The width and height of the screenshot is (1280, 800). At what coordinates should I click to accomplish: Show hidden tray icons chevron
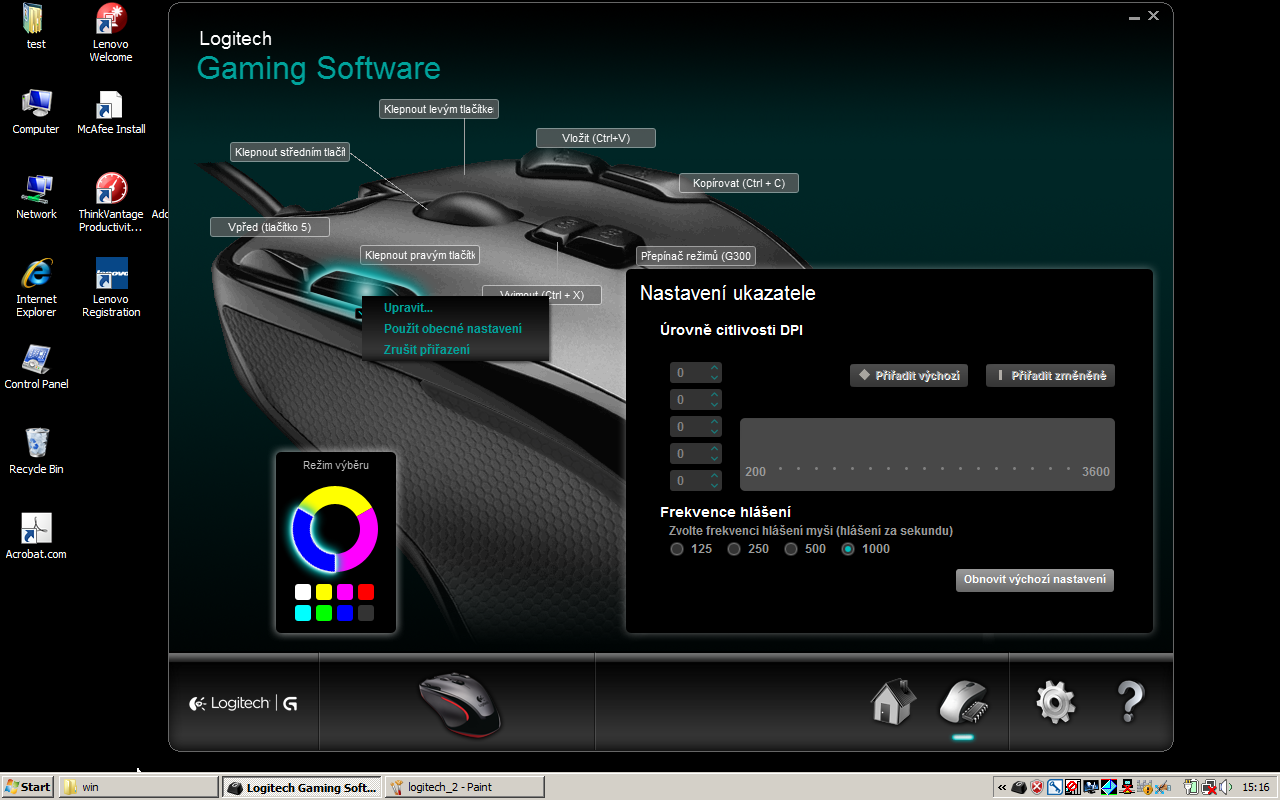[x=1001, y=787]
